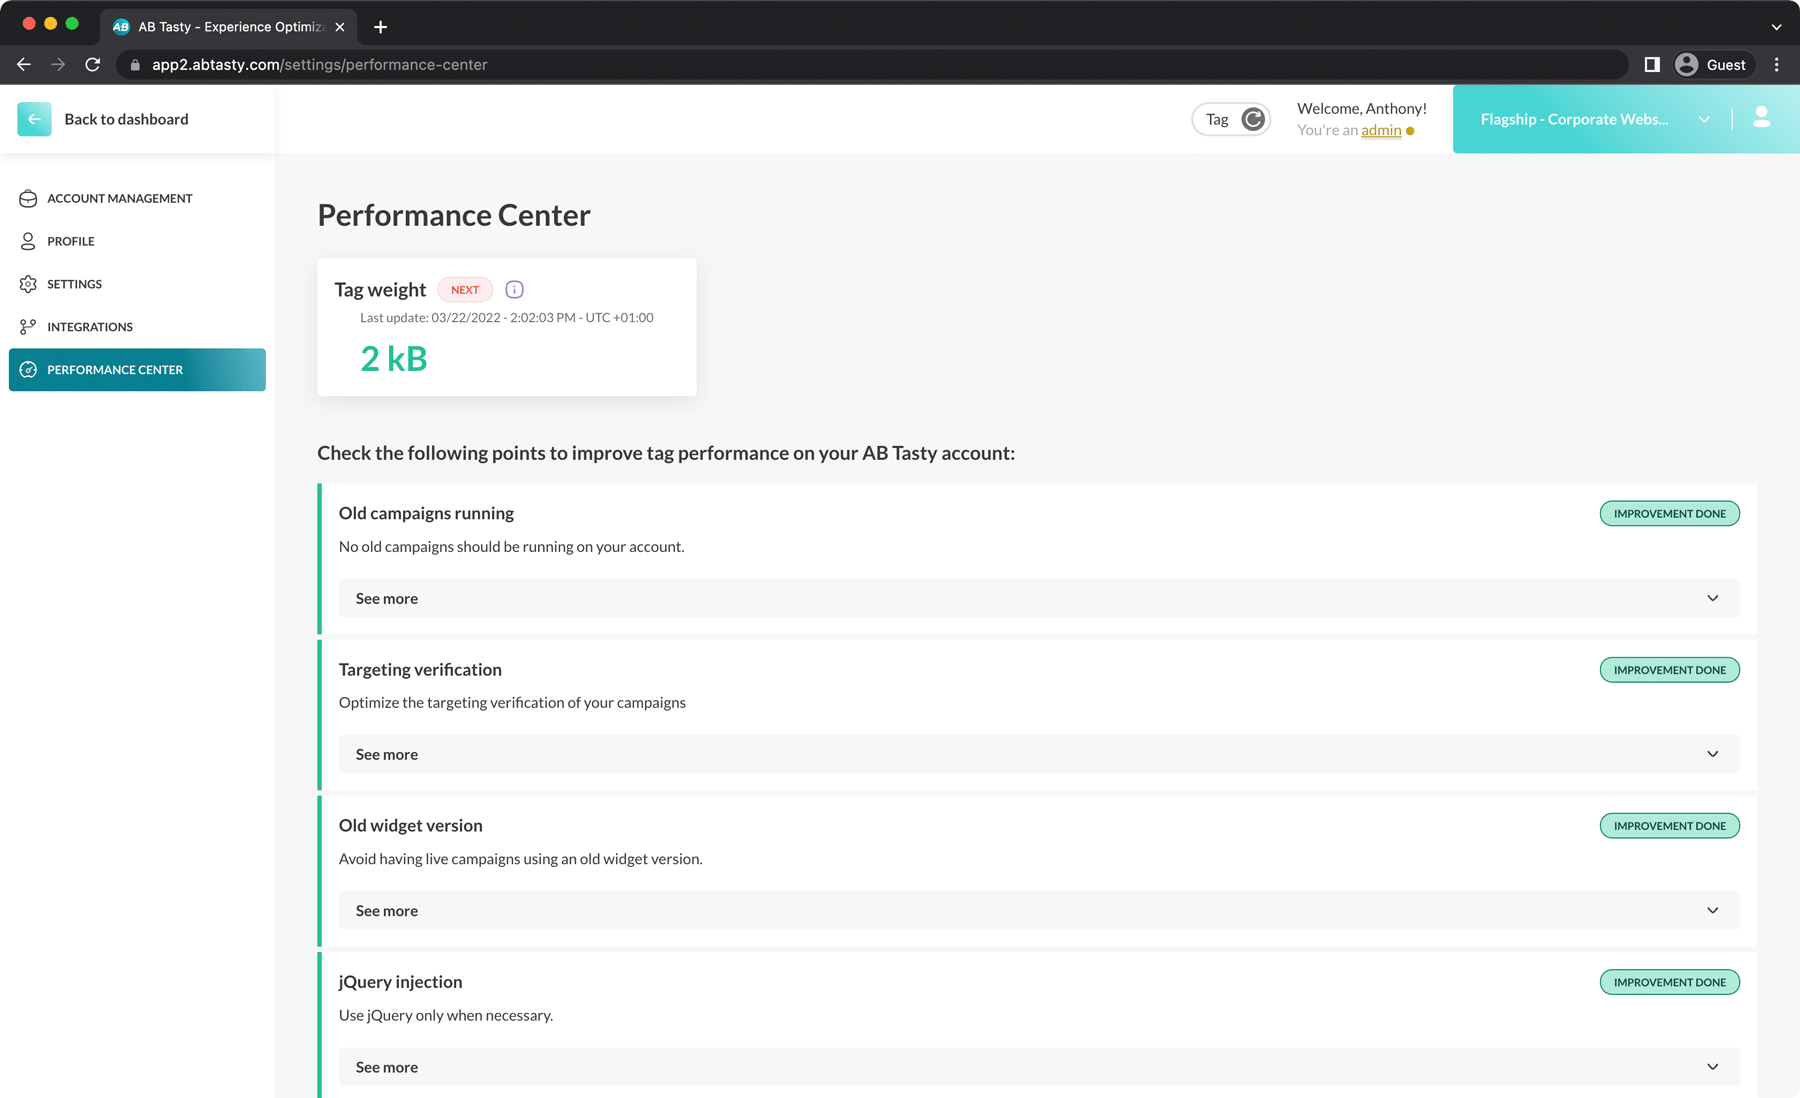The image size is (1800, 1098).
Task: Click Improvement Done badge for Old widget version
Action: click(1669, 826)
